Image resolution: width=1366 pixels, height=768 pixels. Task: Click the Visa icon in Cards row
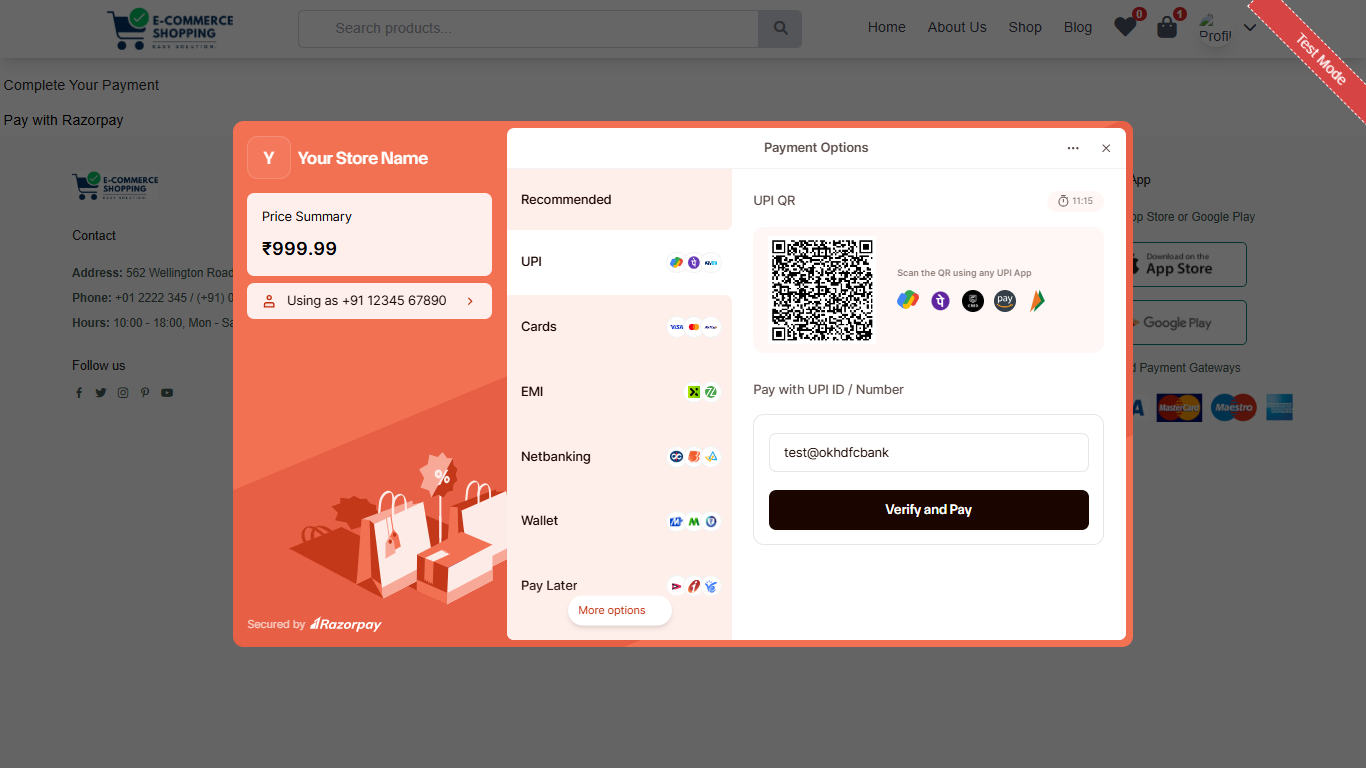676,327
